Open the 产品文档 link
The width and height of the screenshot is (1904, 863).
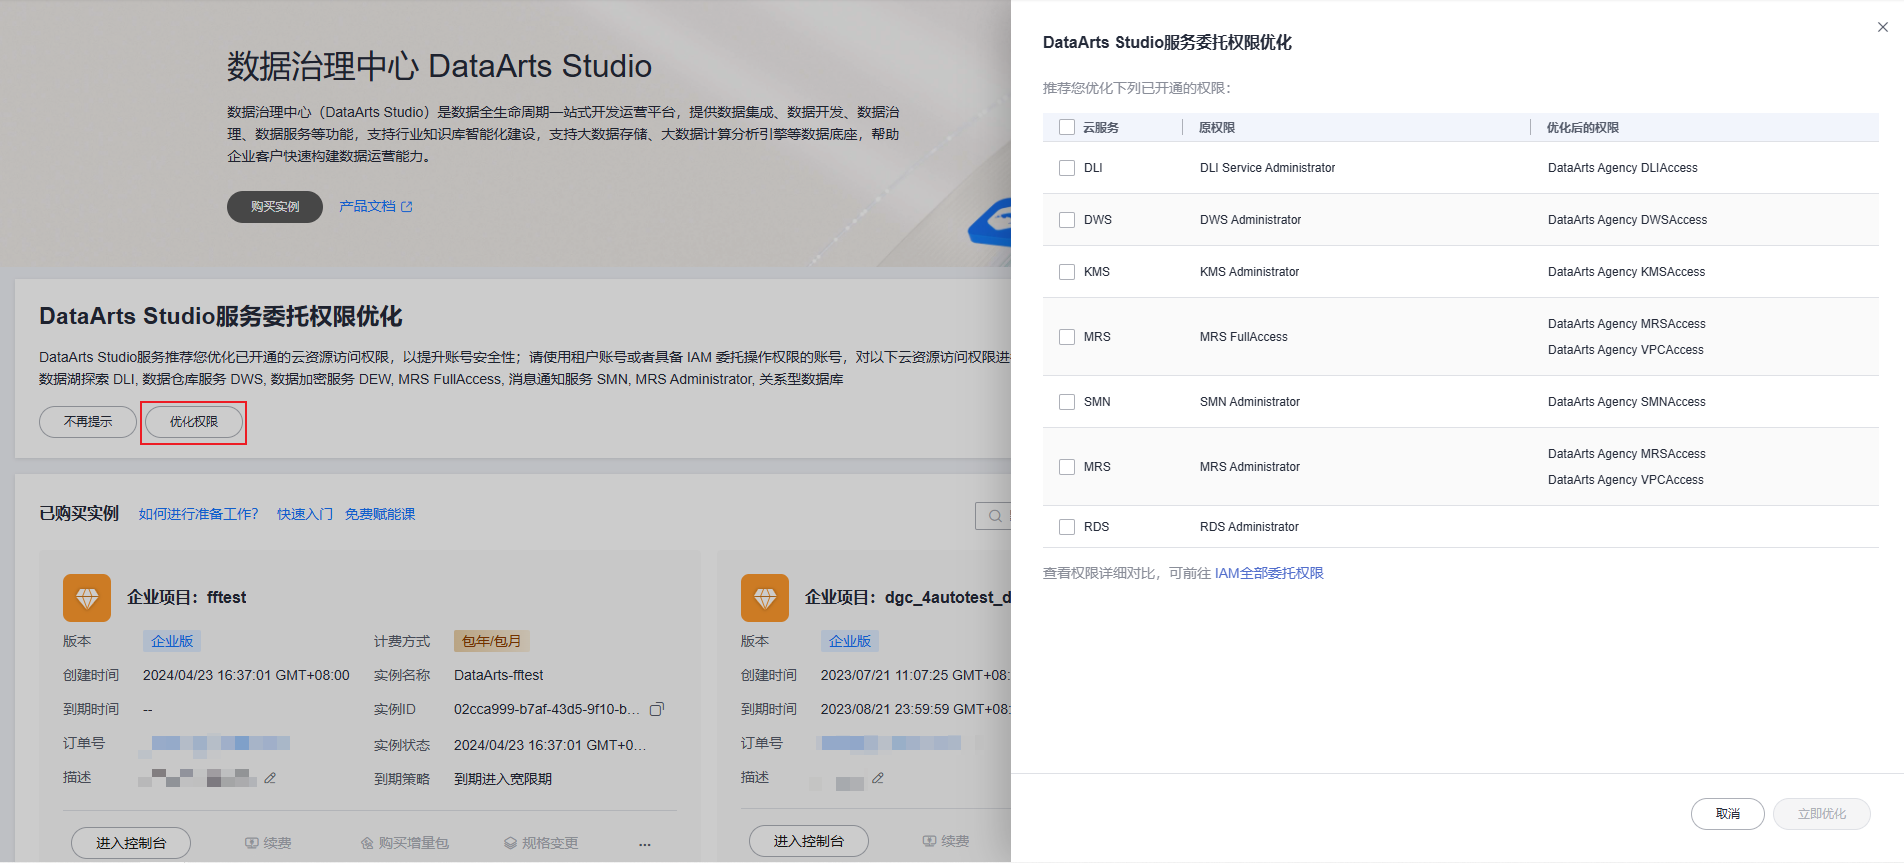pos(367,206)
